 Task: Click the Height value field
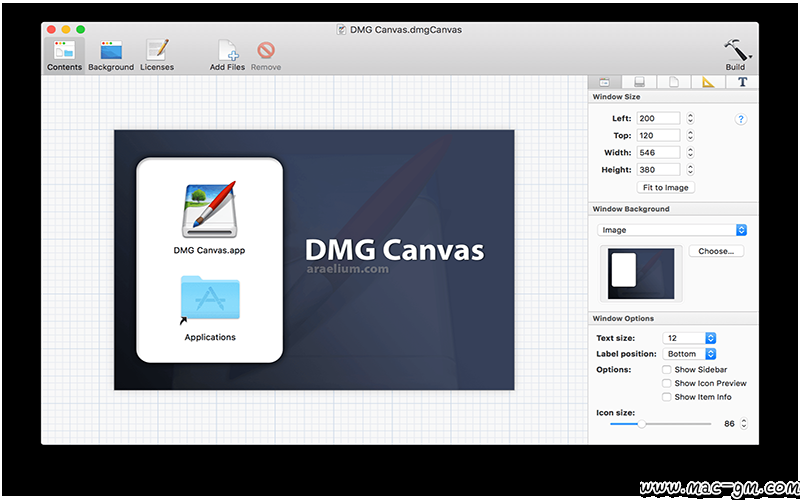click(x=658, y=170)
